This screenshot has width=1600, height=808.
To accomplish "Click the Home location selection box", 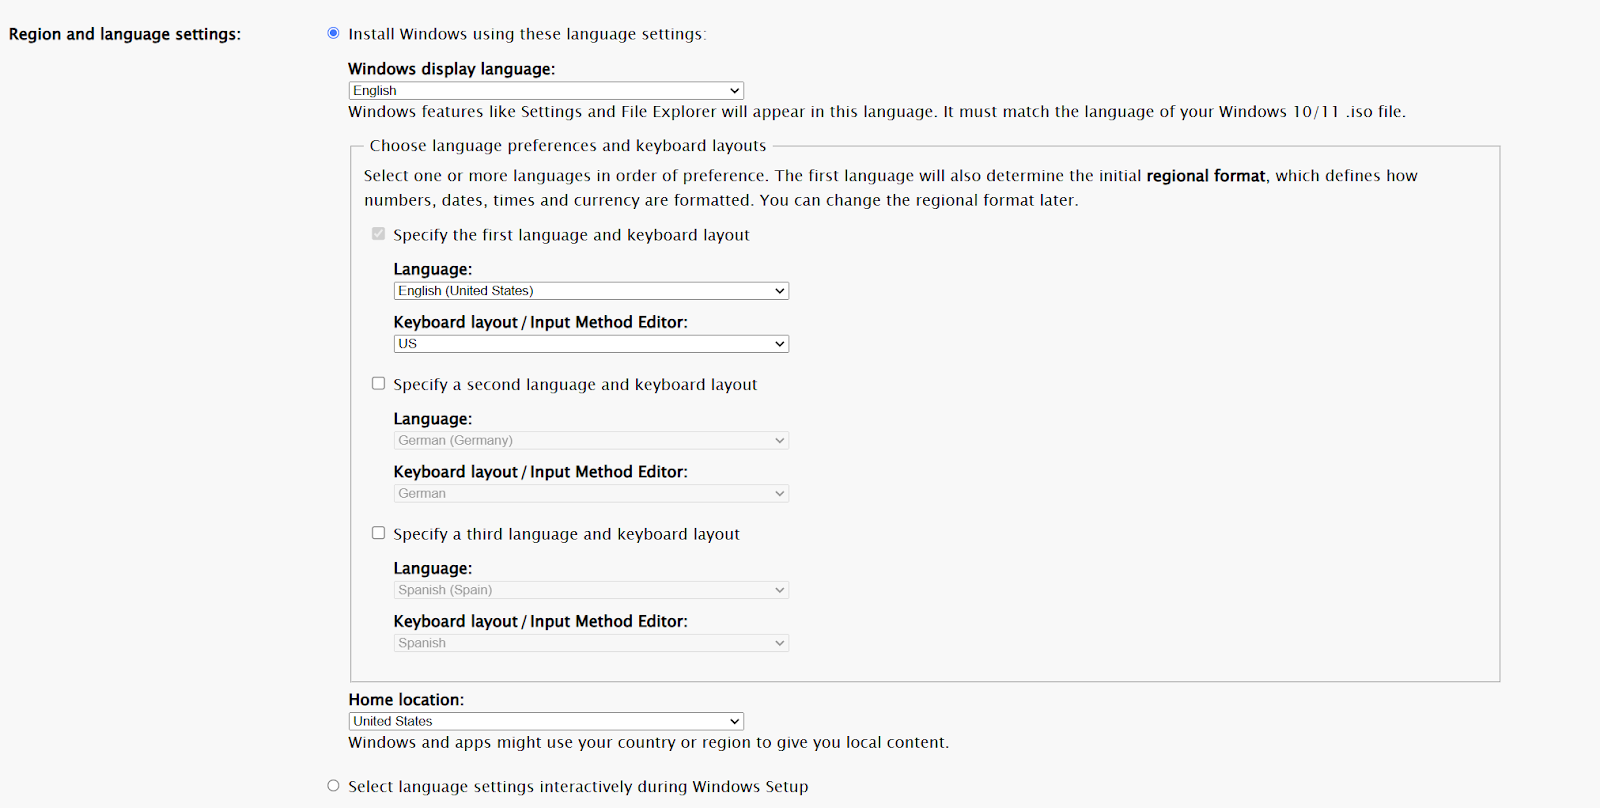I will pos(545,720).
